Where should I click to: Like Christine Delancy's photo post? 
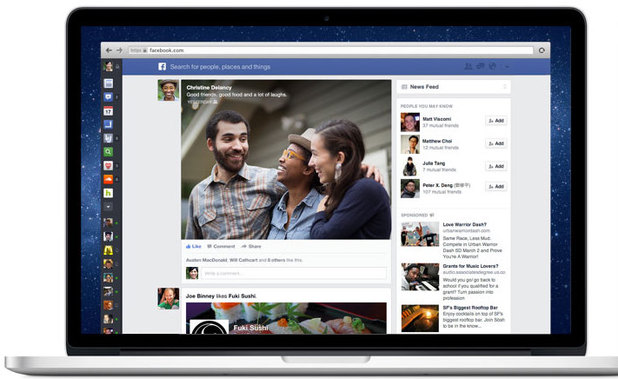click(x=194, y=246)
